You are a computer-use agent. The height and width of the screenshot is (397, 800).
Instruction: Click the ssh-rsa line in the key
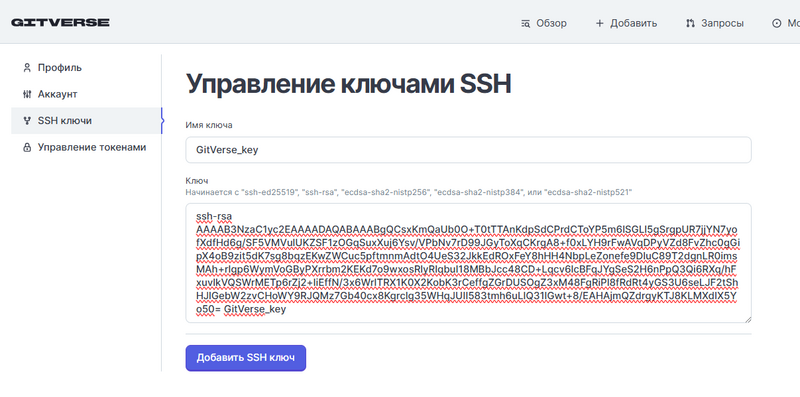[214, 216]
